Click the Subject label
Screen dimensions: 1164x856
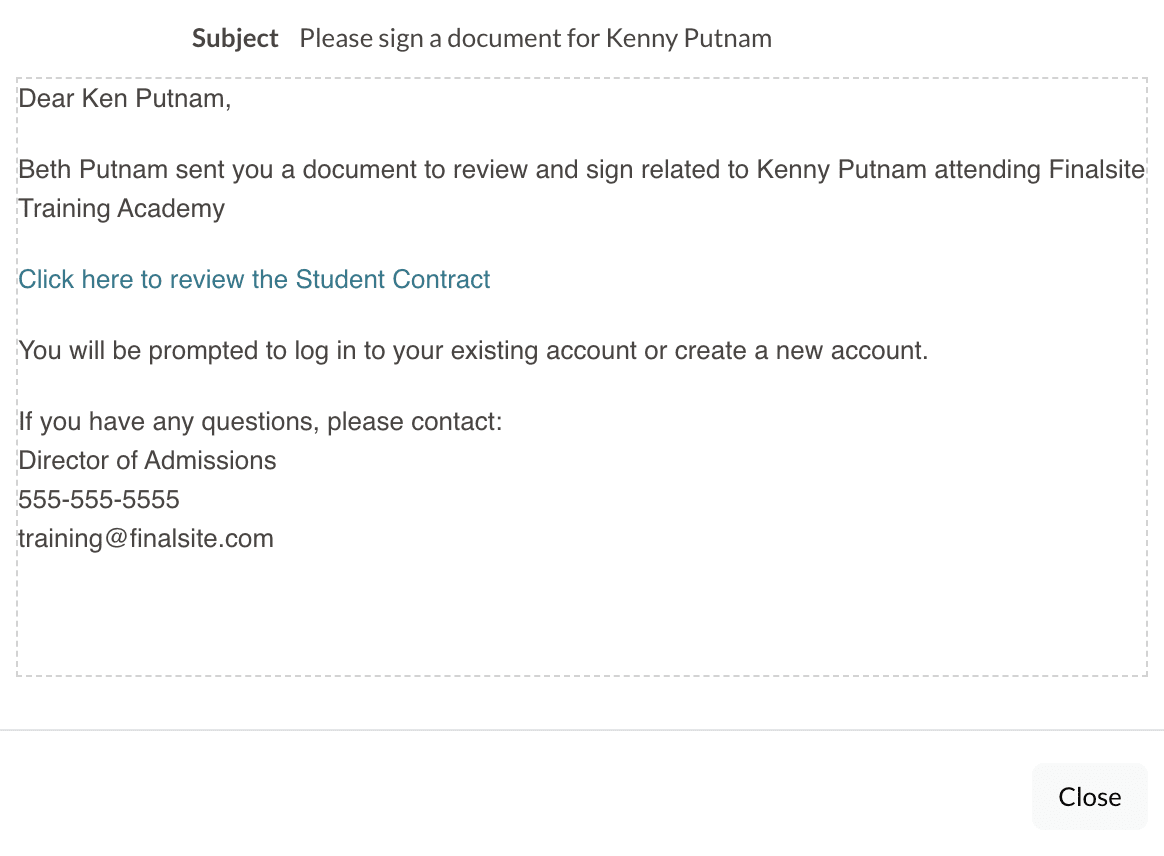tap(235, 39)
